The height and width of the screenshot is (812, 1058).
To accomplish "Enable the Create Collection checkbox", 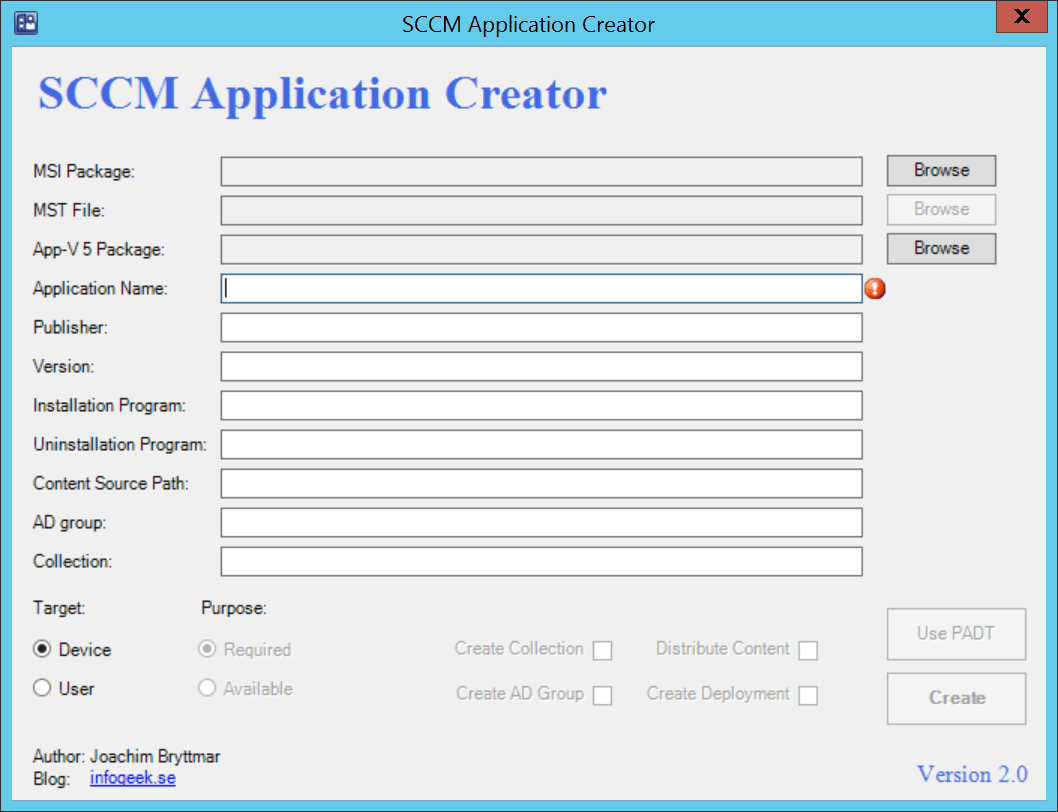I will (x=603, y=650).
